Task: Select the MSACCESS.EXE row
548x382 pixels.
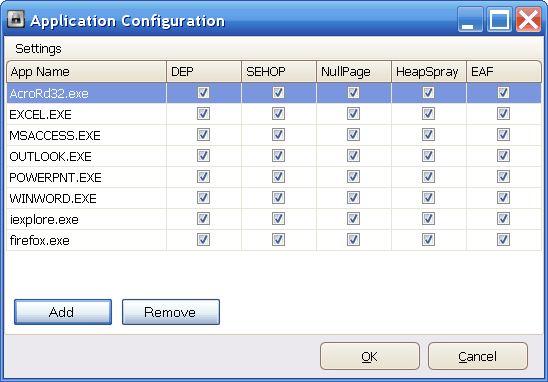Action: click(x=274, y=135)
